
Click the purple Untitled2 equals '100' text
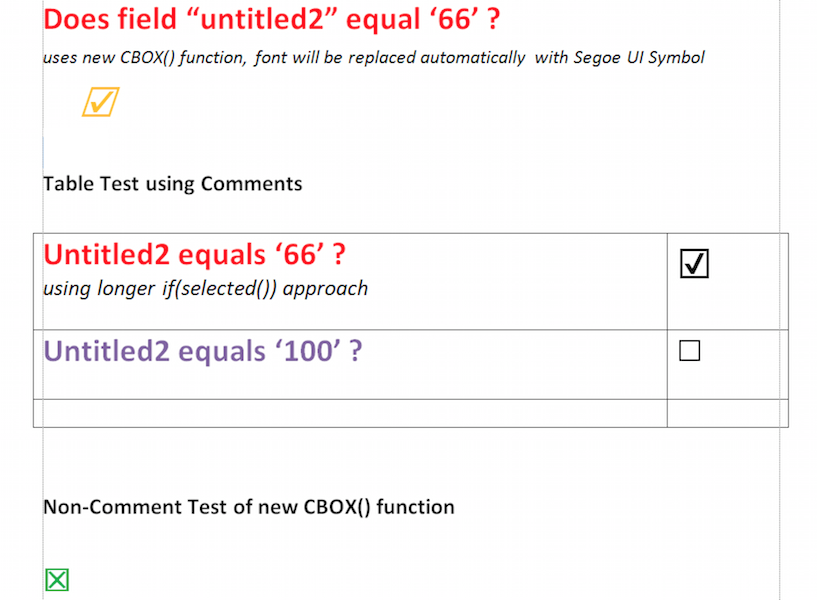tap(203, 351)
